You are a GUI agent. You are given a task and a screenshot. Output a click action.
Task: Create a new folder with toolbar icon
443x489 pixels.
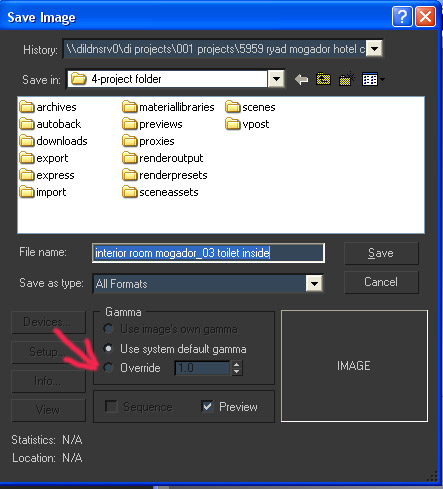346,79
